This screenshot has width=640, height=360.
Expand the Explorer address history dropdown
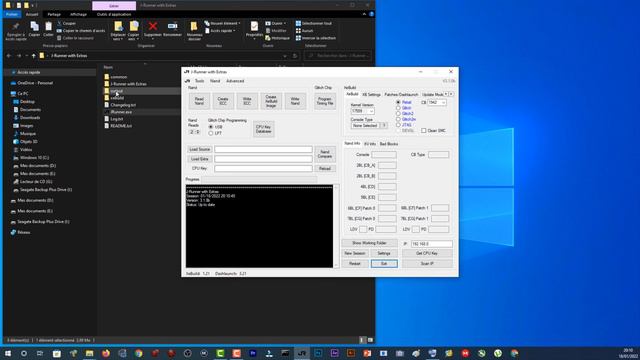coord(285,56)
